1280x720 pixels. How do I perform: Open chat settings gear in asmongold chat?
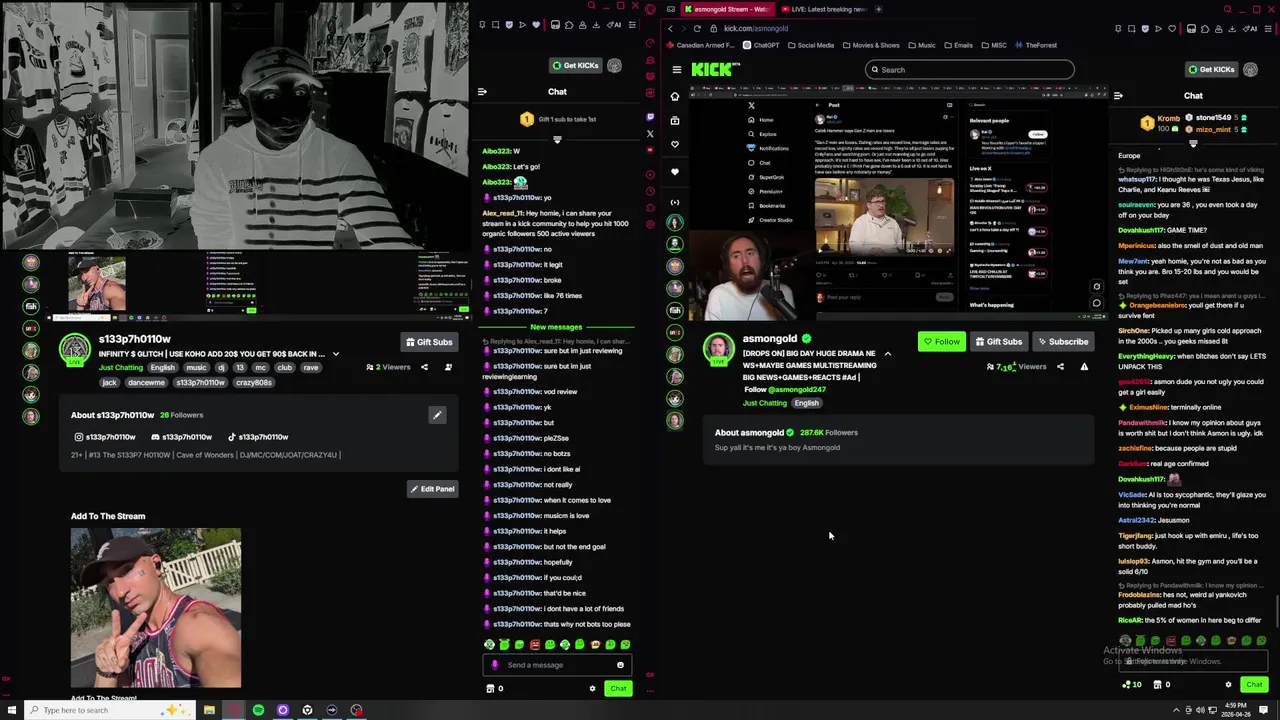click(1228, 685)
